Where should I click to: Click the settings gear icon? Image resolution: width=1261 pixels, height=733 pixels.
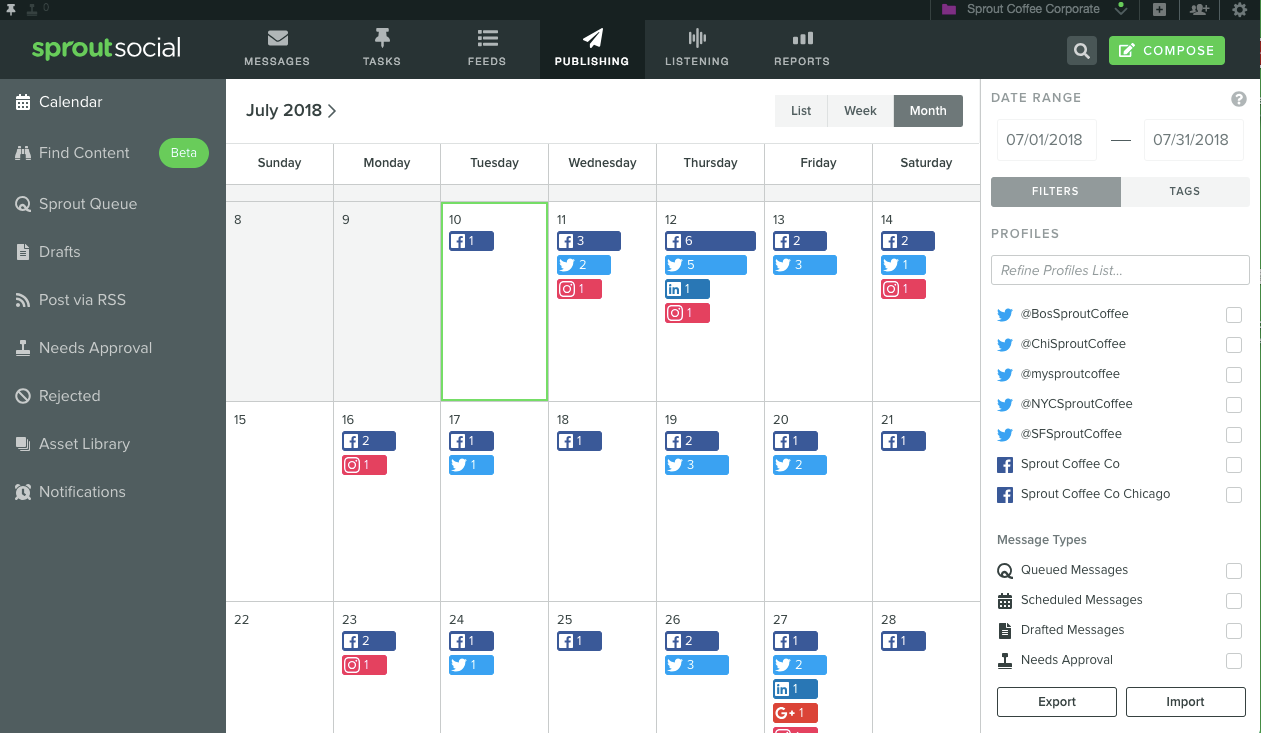pos(1240,10)
